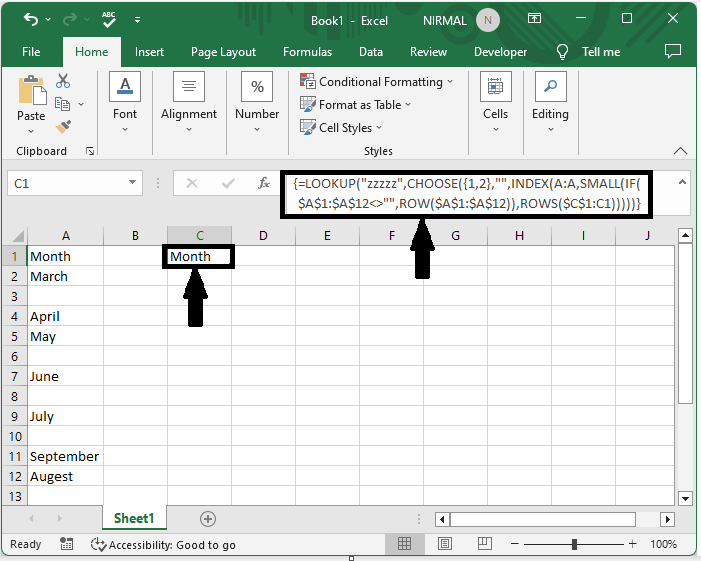This screenshot has height=561, width=701.
Task: Switch to Normal view icon
Action: [x=404, y=544]
